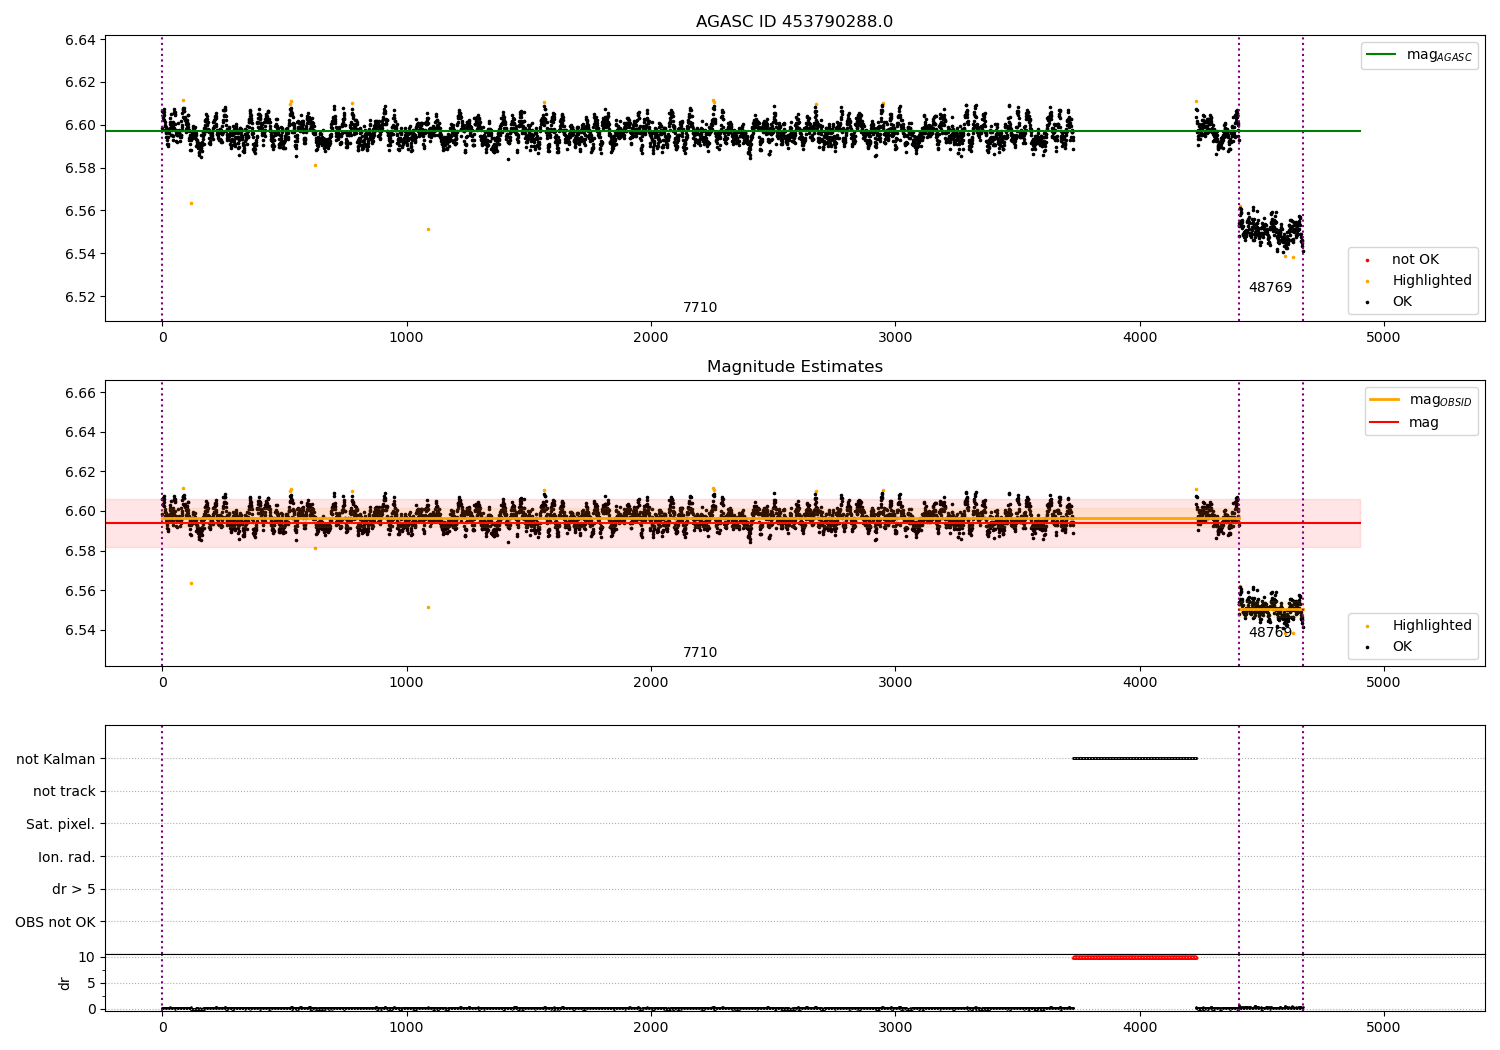Select the mag OBSID orange legend entry

(x=1421, y=400)
